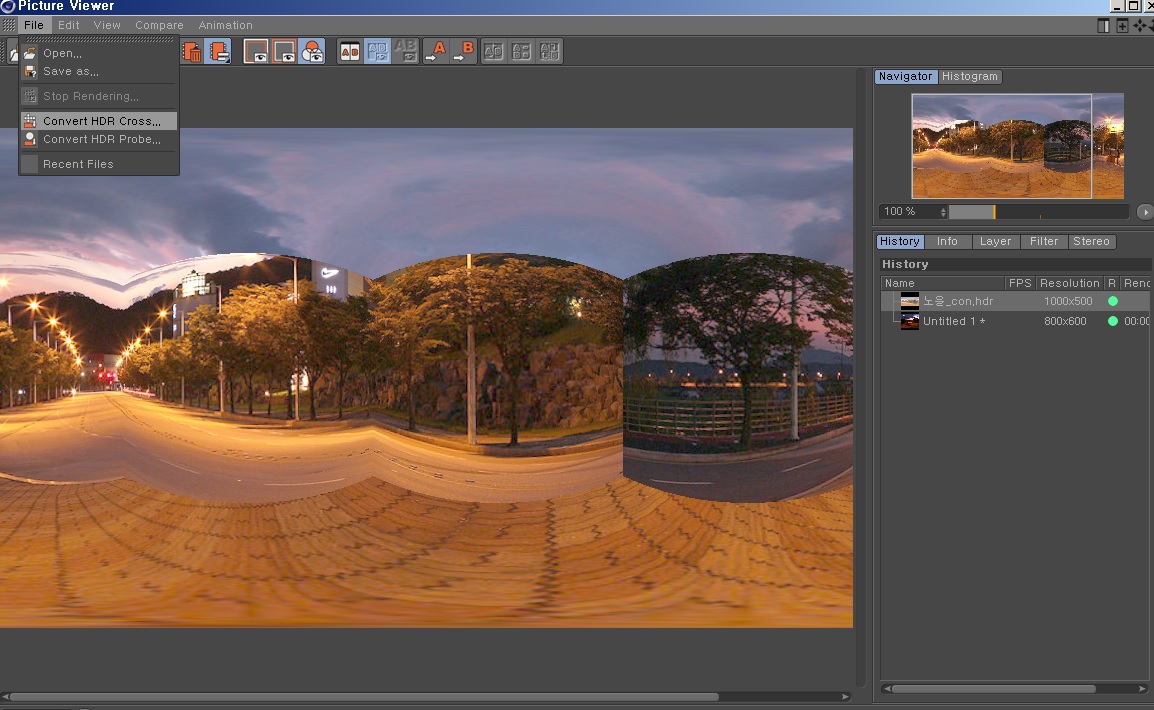This screenshot has height=710, width=1154.
Task: Click the Set as A compare icon
Action: [436, 51]
